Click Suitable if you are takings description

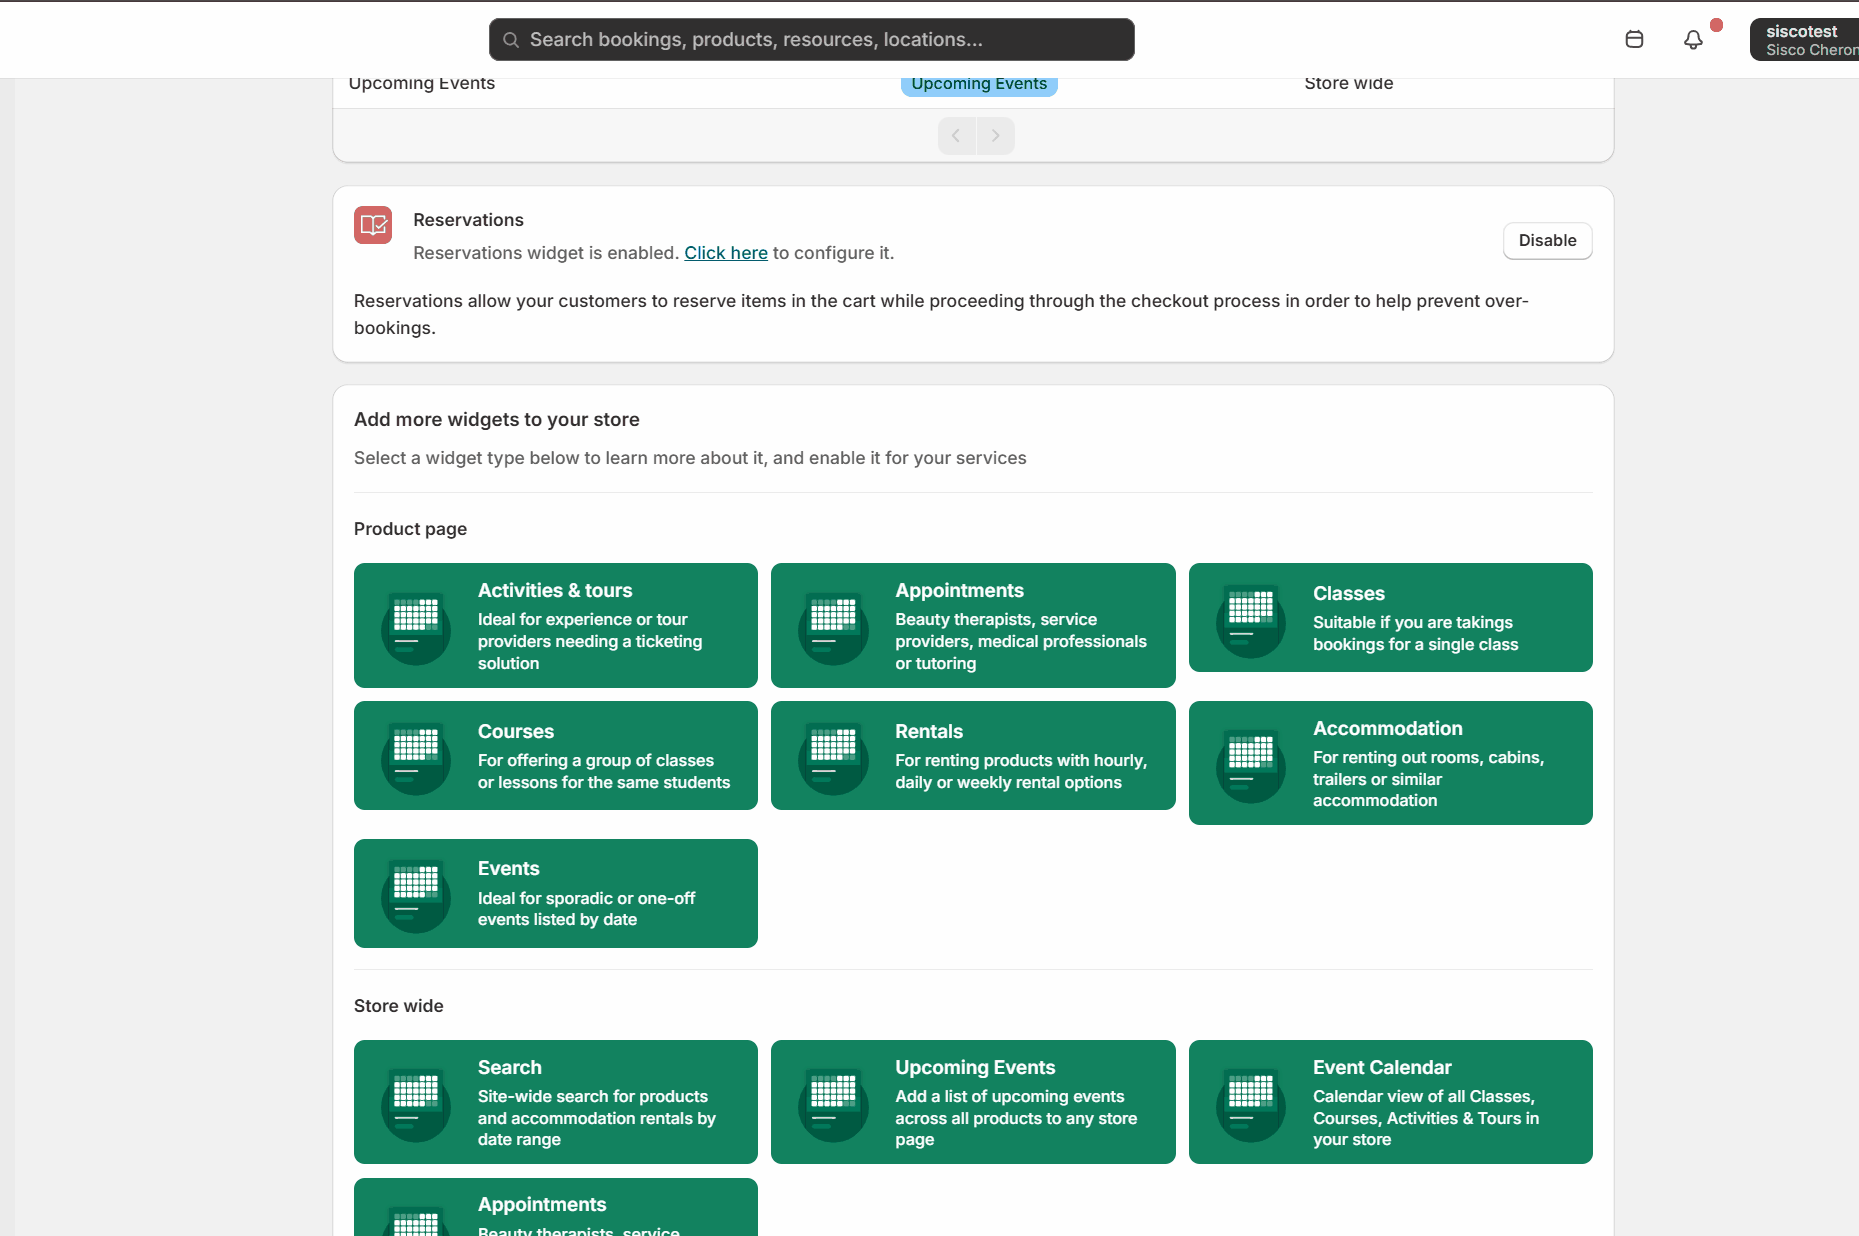tap(1415, 634)
